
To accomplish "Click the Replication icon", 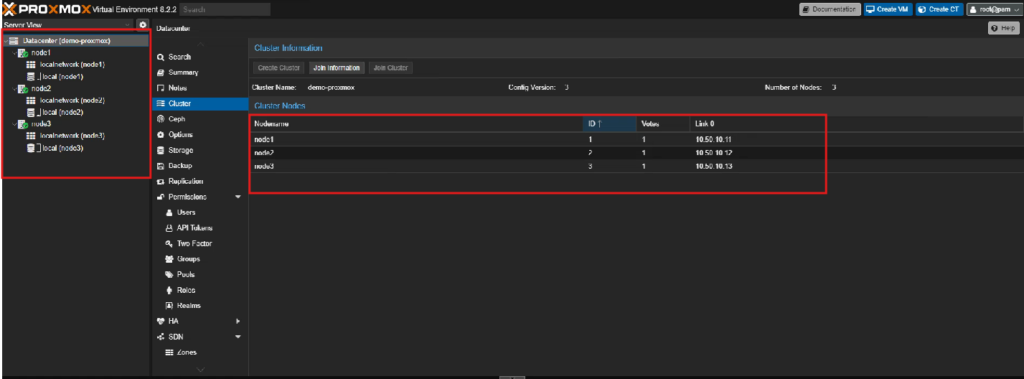I will point(161,182).
